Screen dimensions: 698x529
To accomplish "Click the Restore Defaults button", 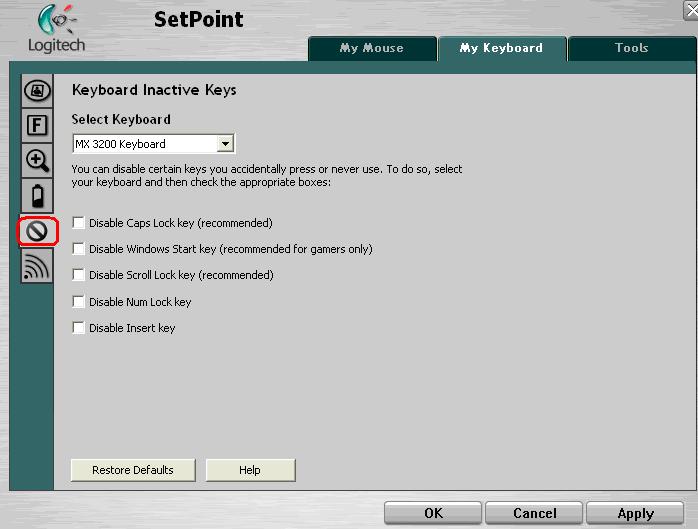I will (133, 470).
